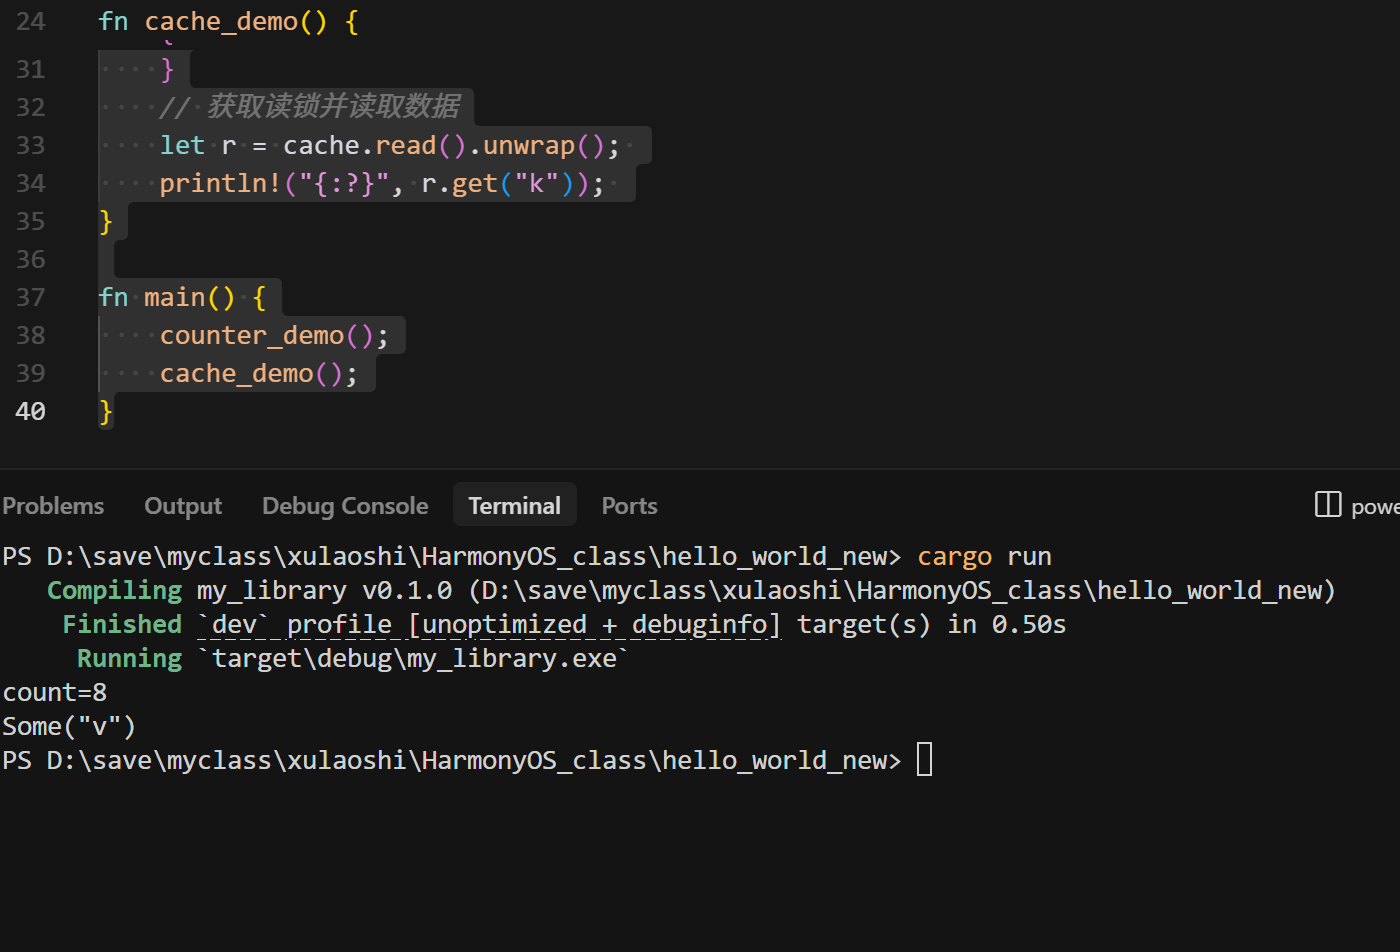1400x952 pixels.
Task: Click the terminal profile icon beside 'powe'
Action: coord(1327,505)
